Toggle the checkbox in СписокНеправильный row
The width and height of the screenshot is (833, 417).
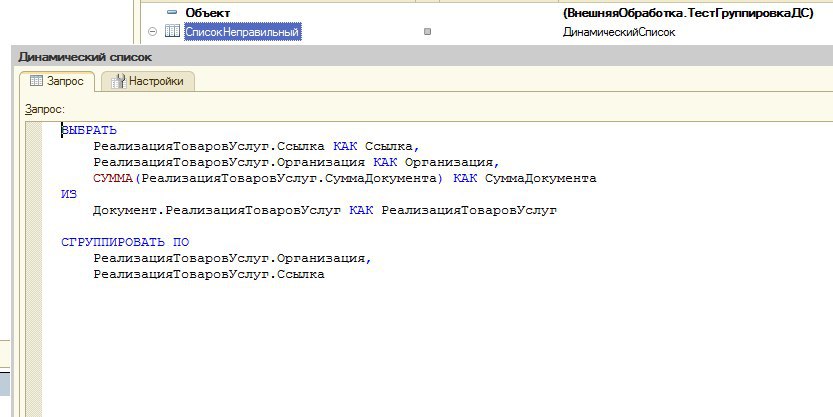[427, 32]
